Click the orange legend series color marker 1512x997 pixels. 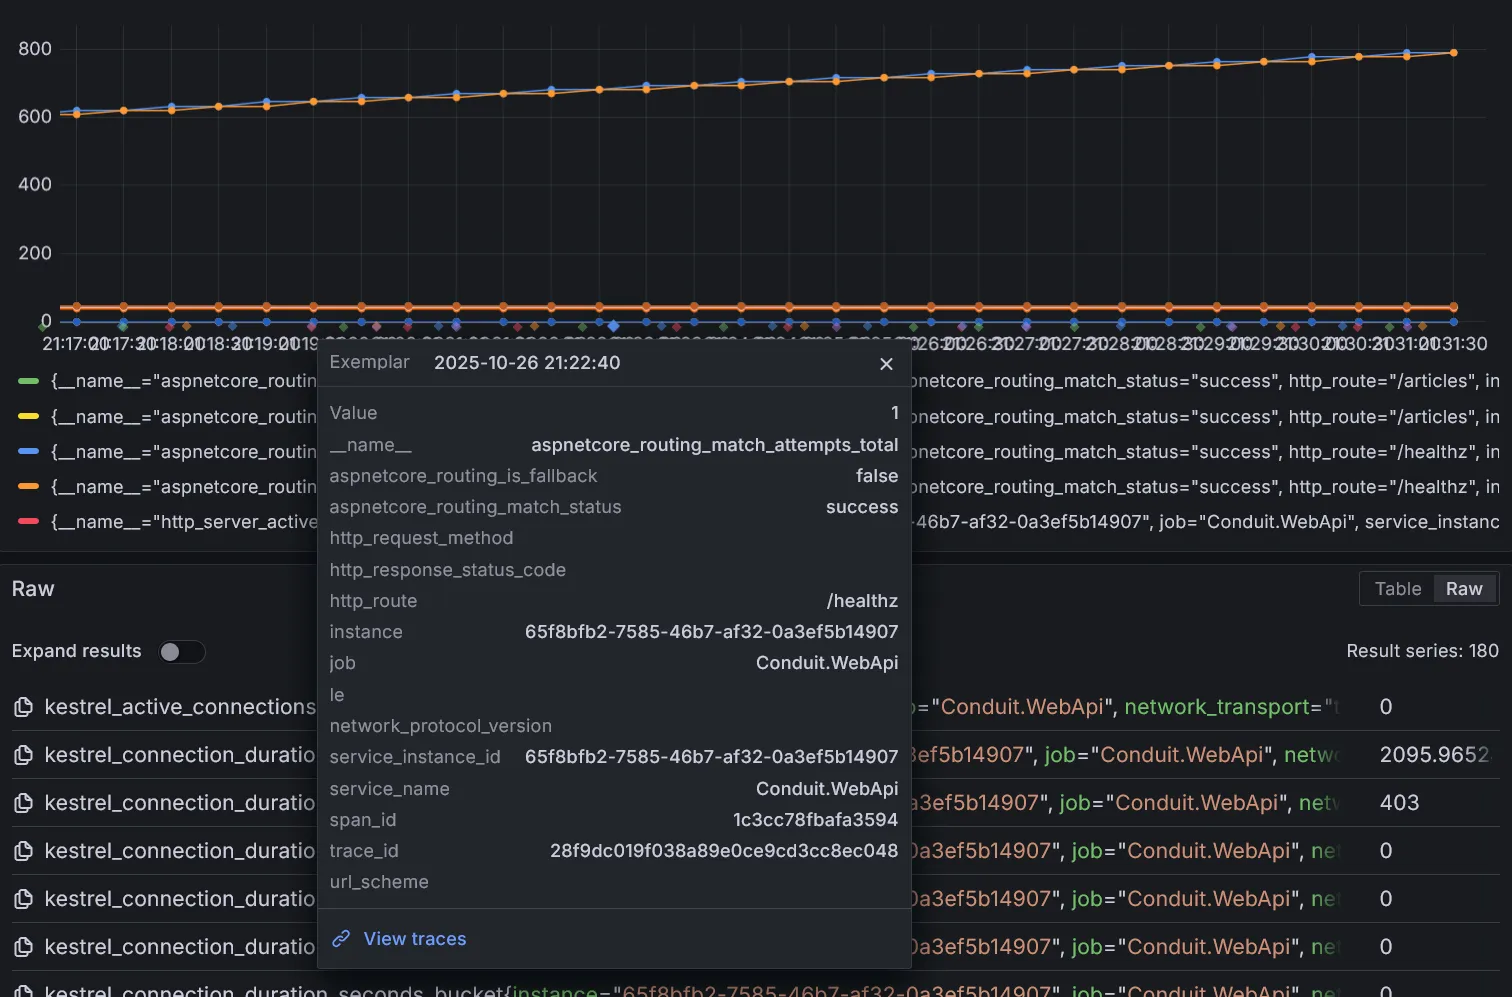tap(29, 487)
